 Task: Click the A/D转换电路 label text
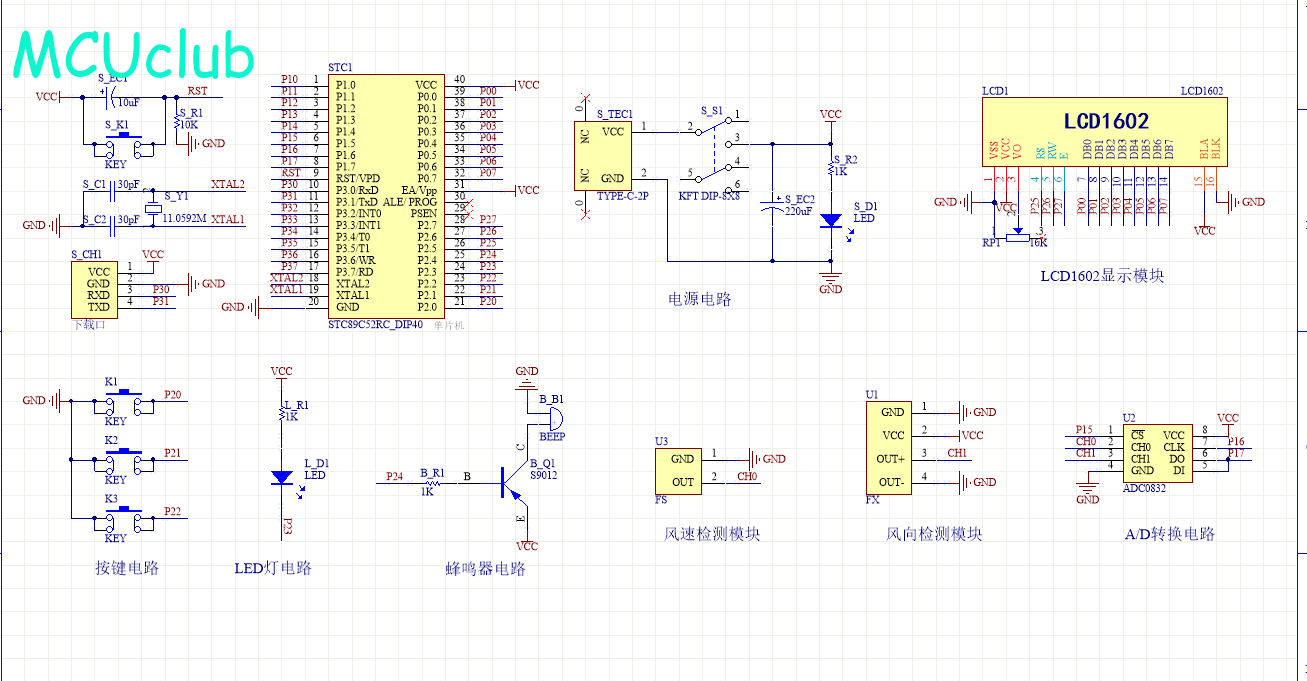(1169, 534)
